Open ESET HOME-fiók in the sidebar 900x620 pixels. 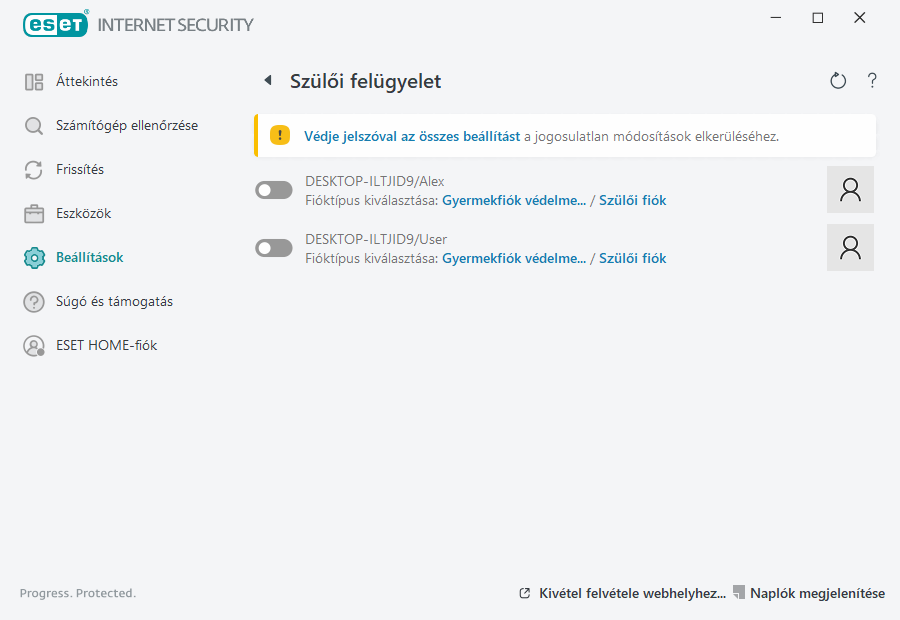pos(106,346)
